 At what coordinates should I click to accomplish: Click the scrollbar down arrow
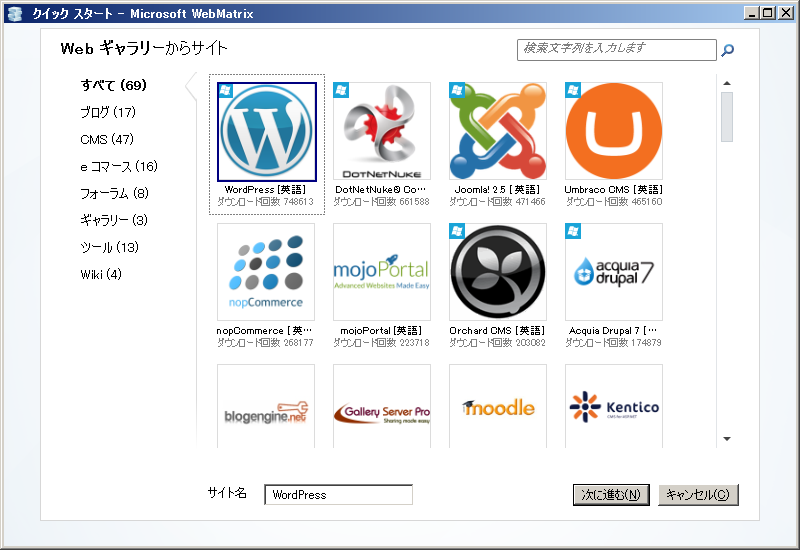pyautogui.click(x=727, y=439)
